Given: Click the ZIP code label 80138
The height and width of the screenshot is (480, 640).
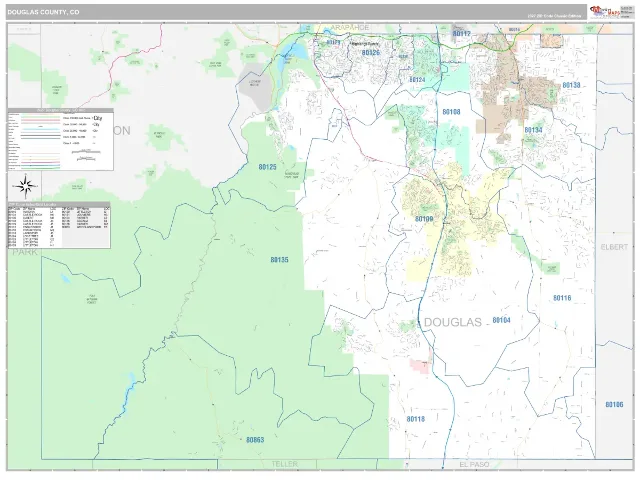Looking at the screenshot, I should click(571, 85).
